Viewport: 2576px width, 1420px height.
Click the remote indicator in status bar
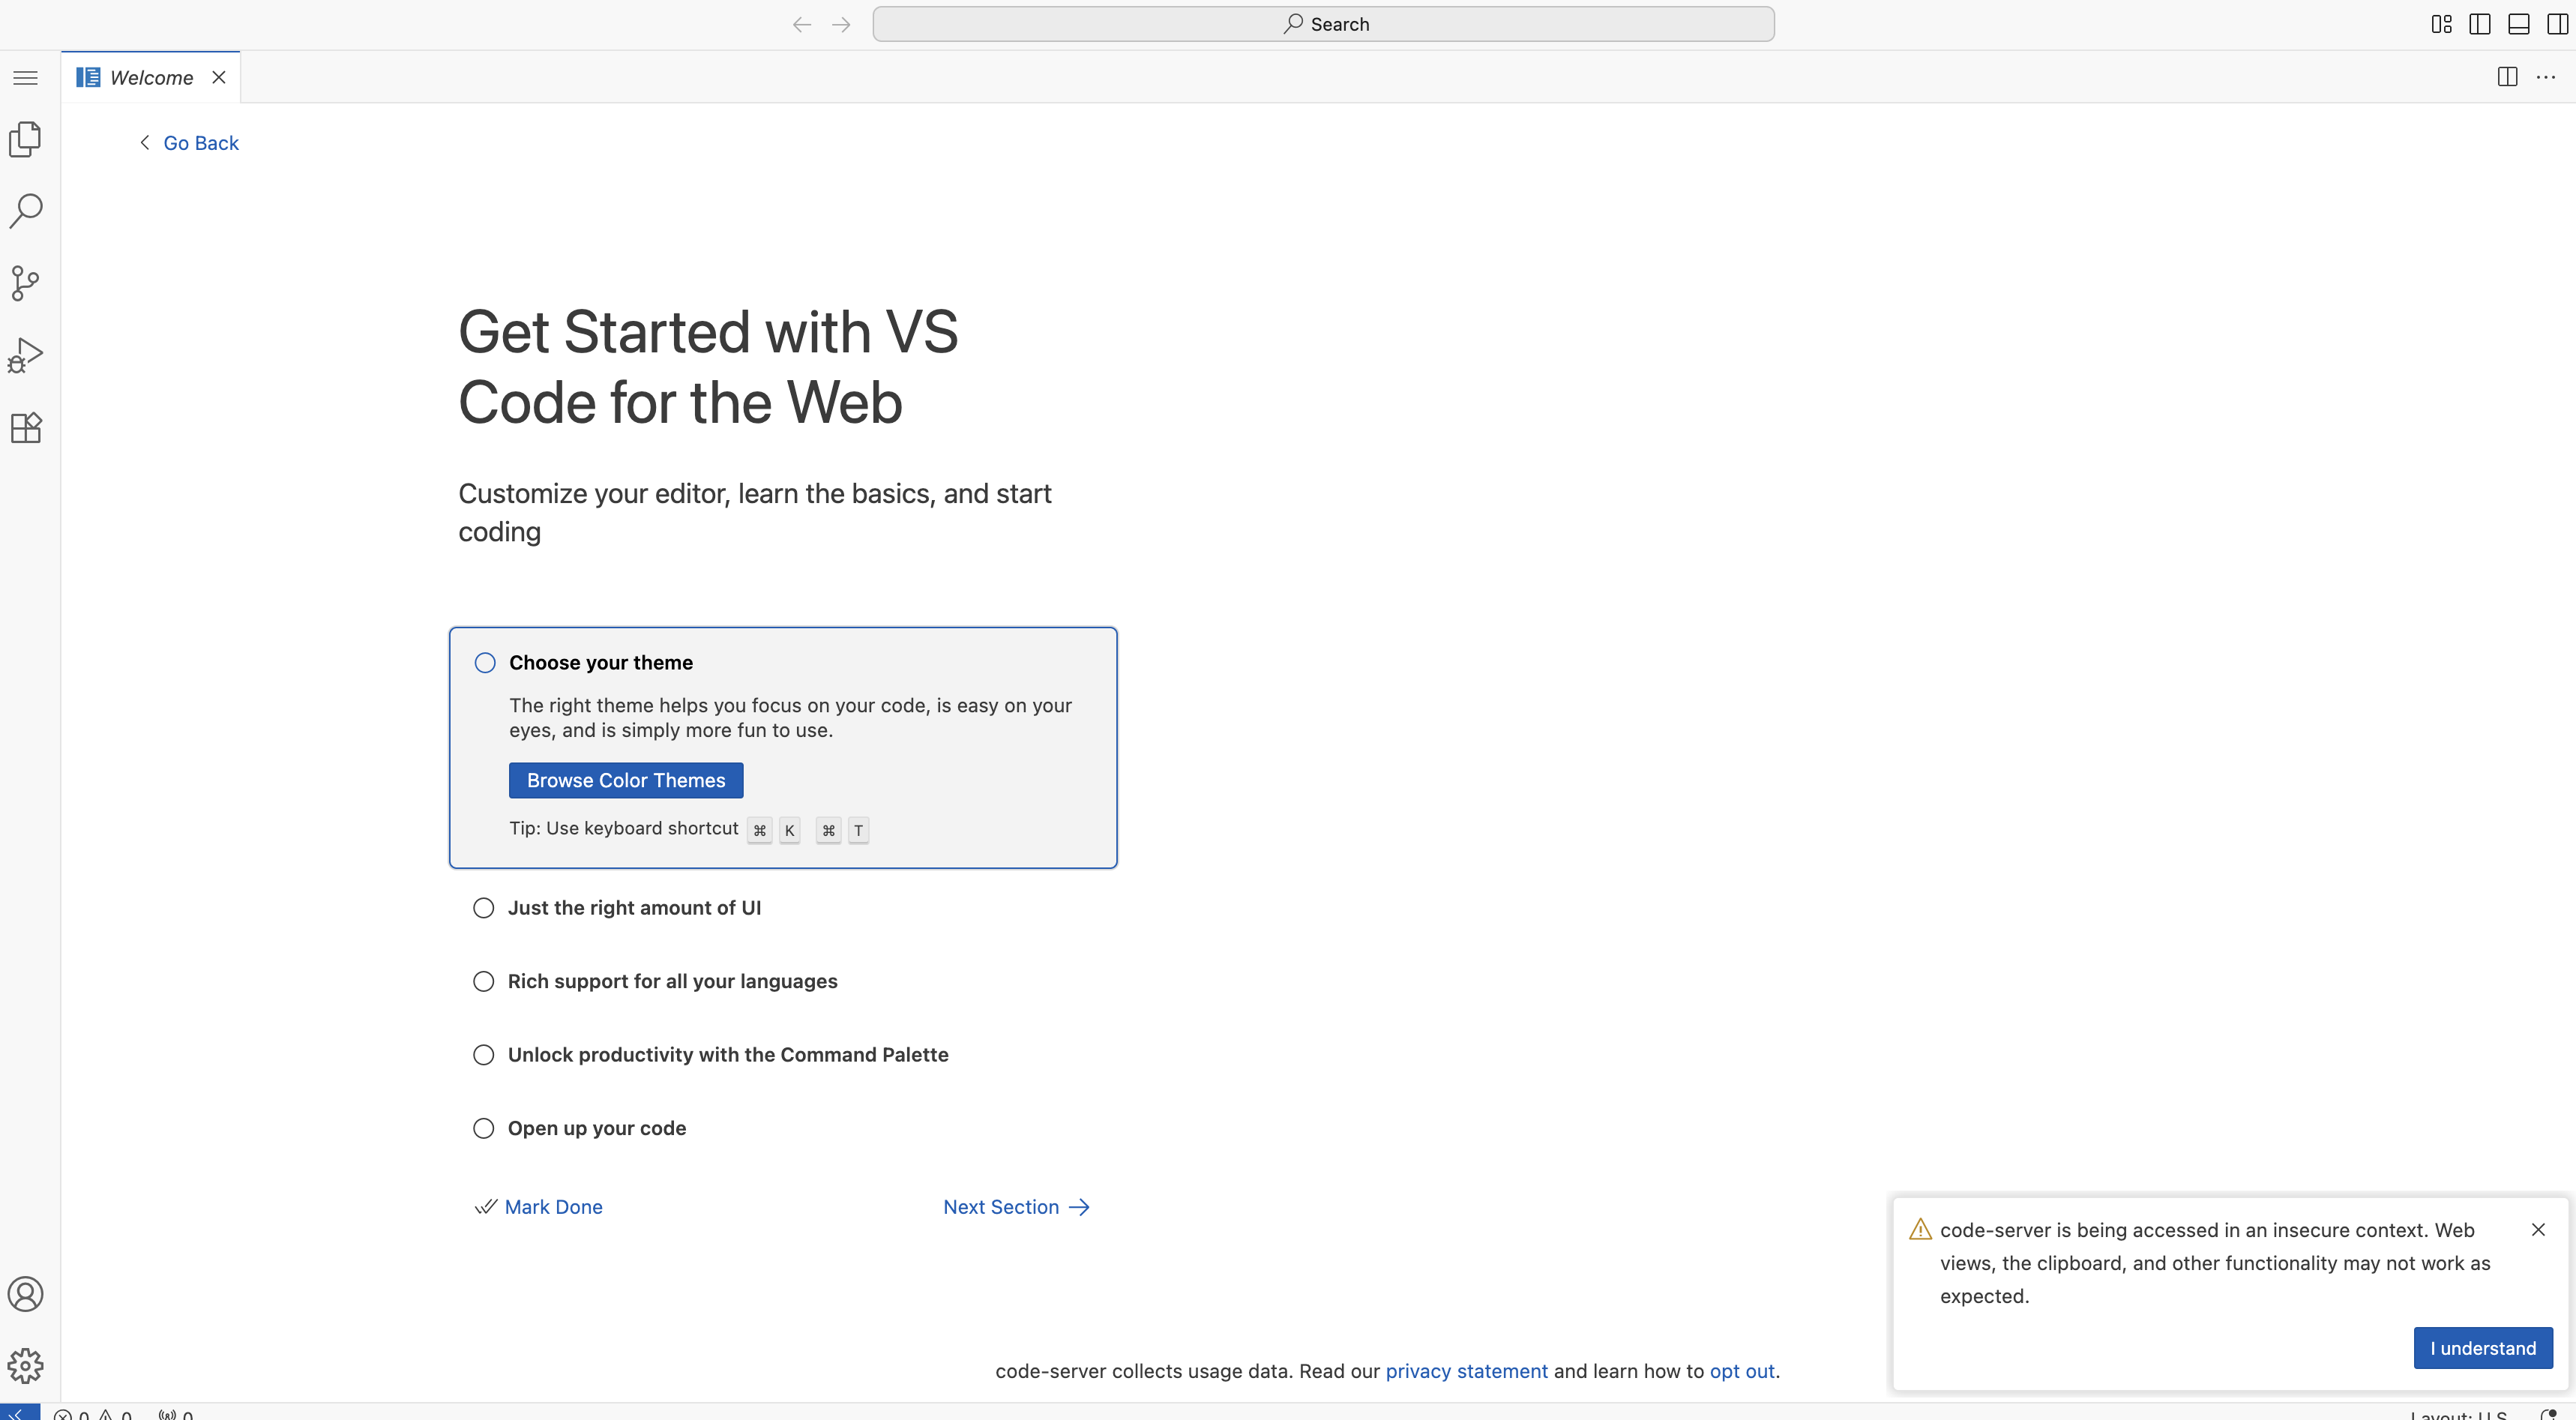point(20,1412)
